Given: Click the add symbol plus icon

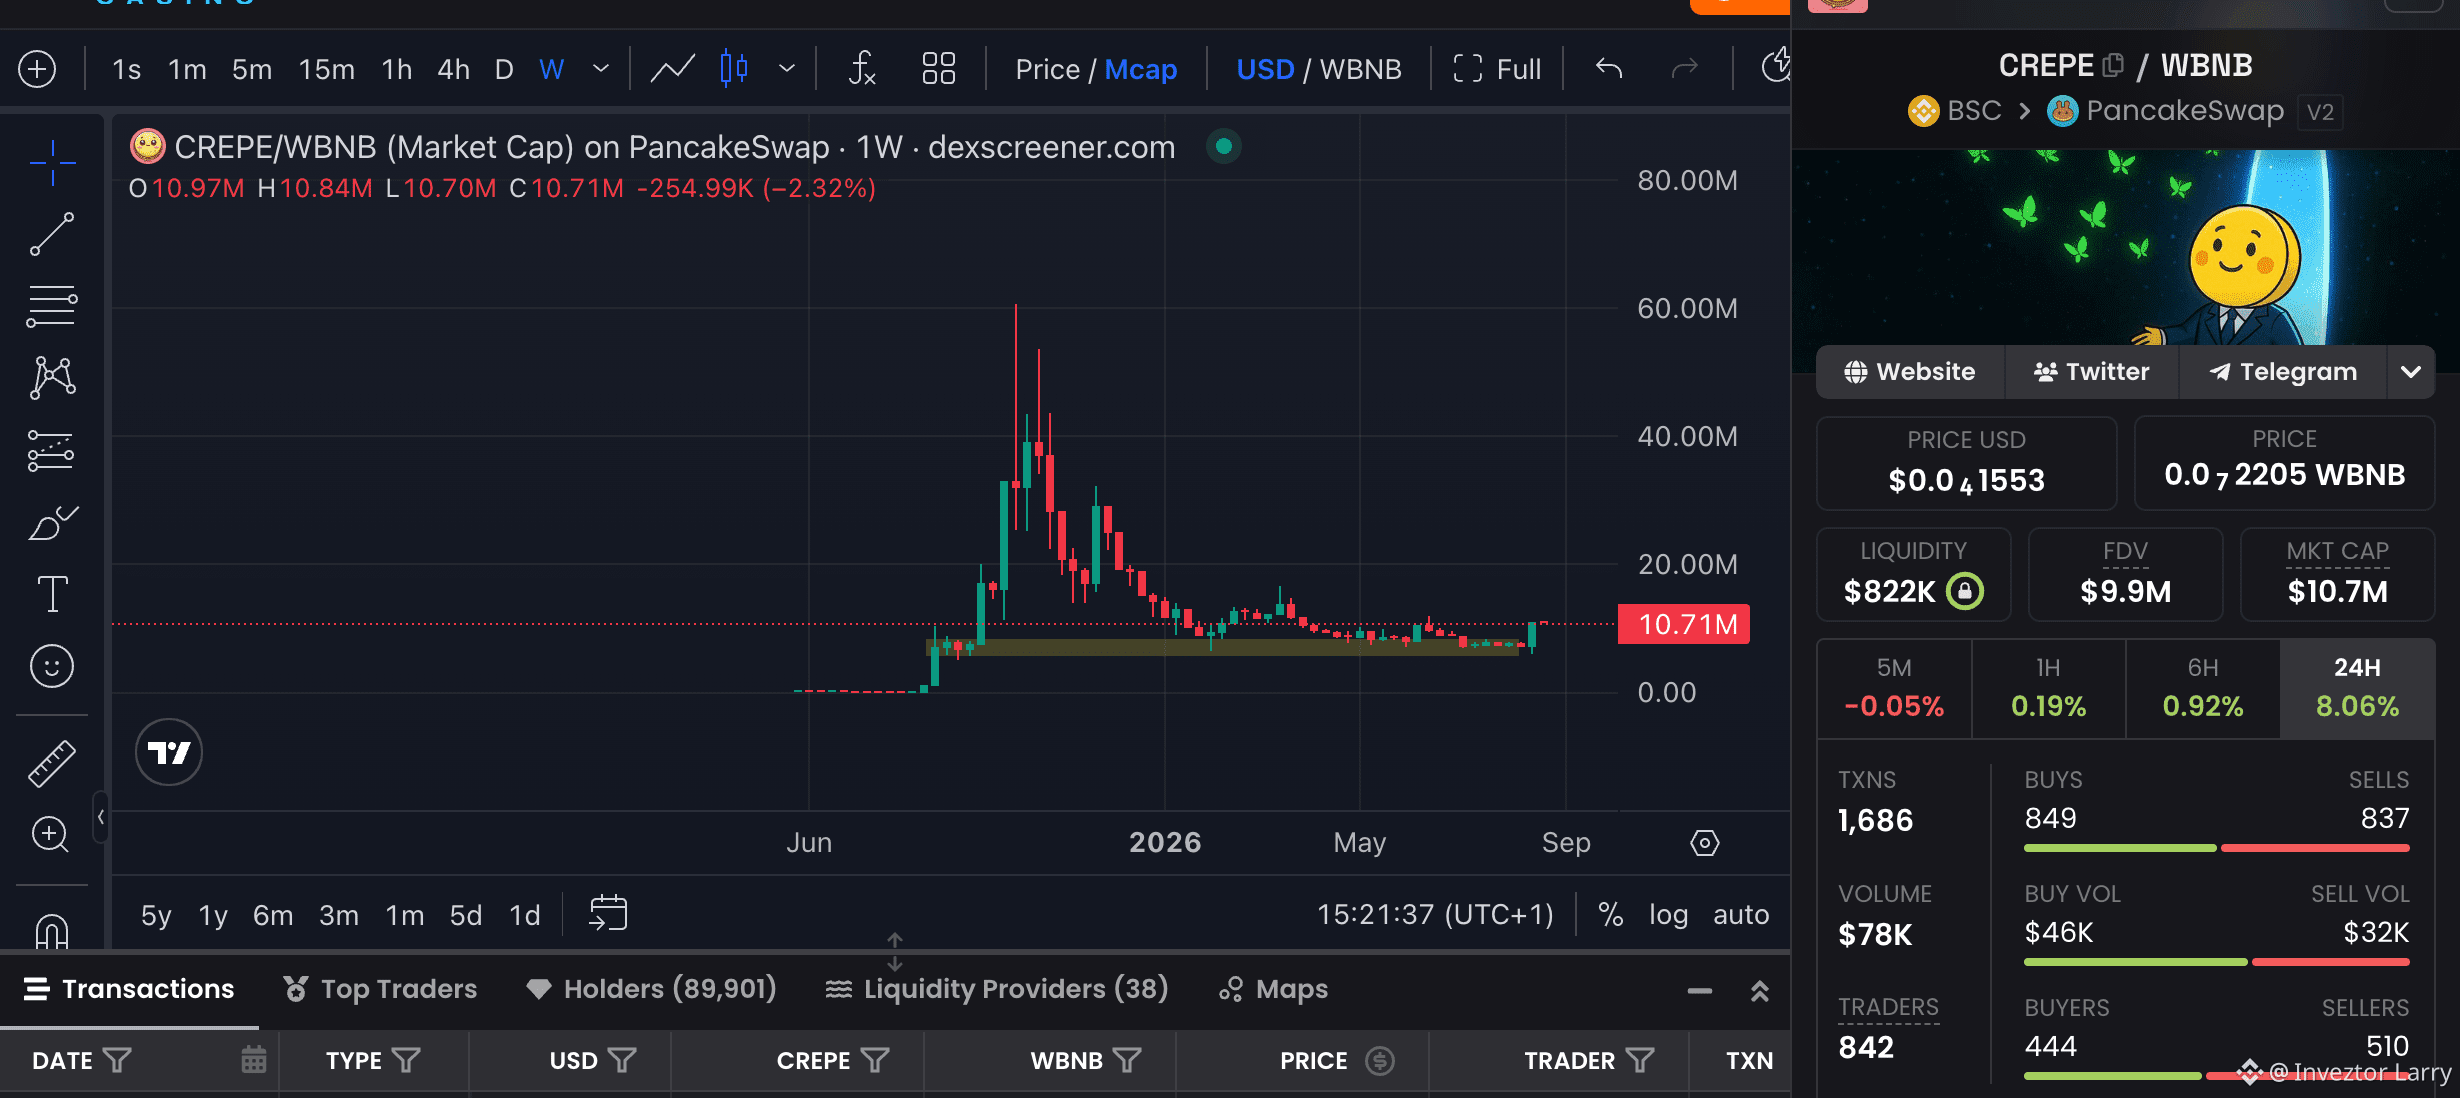Looking at the screenshot, I should [x=37, y=69].
